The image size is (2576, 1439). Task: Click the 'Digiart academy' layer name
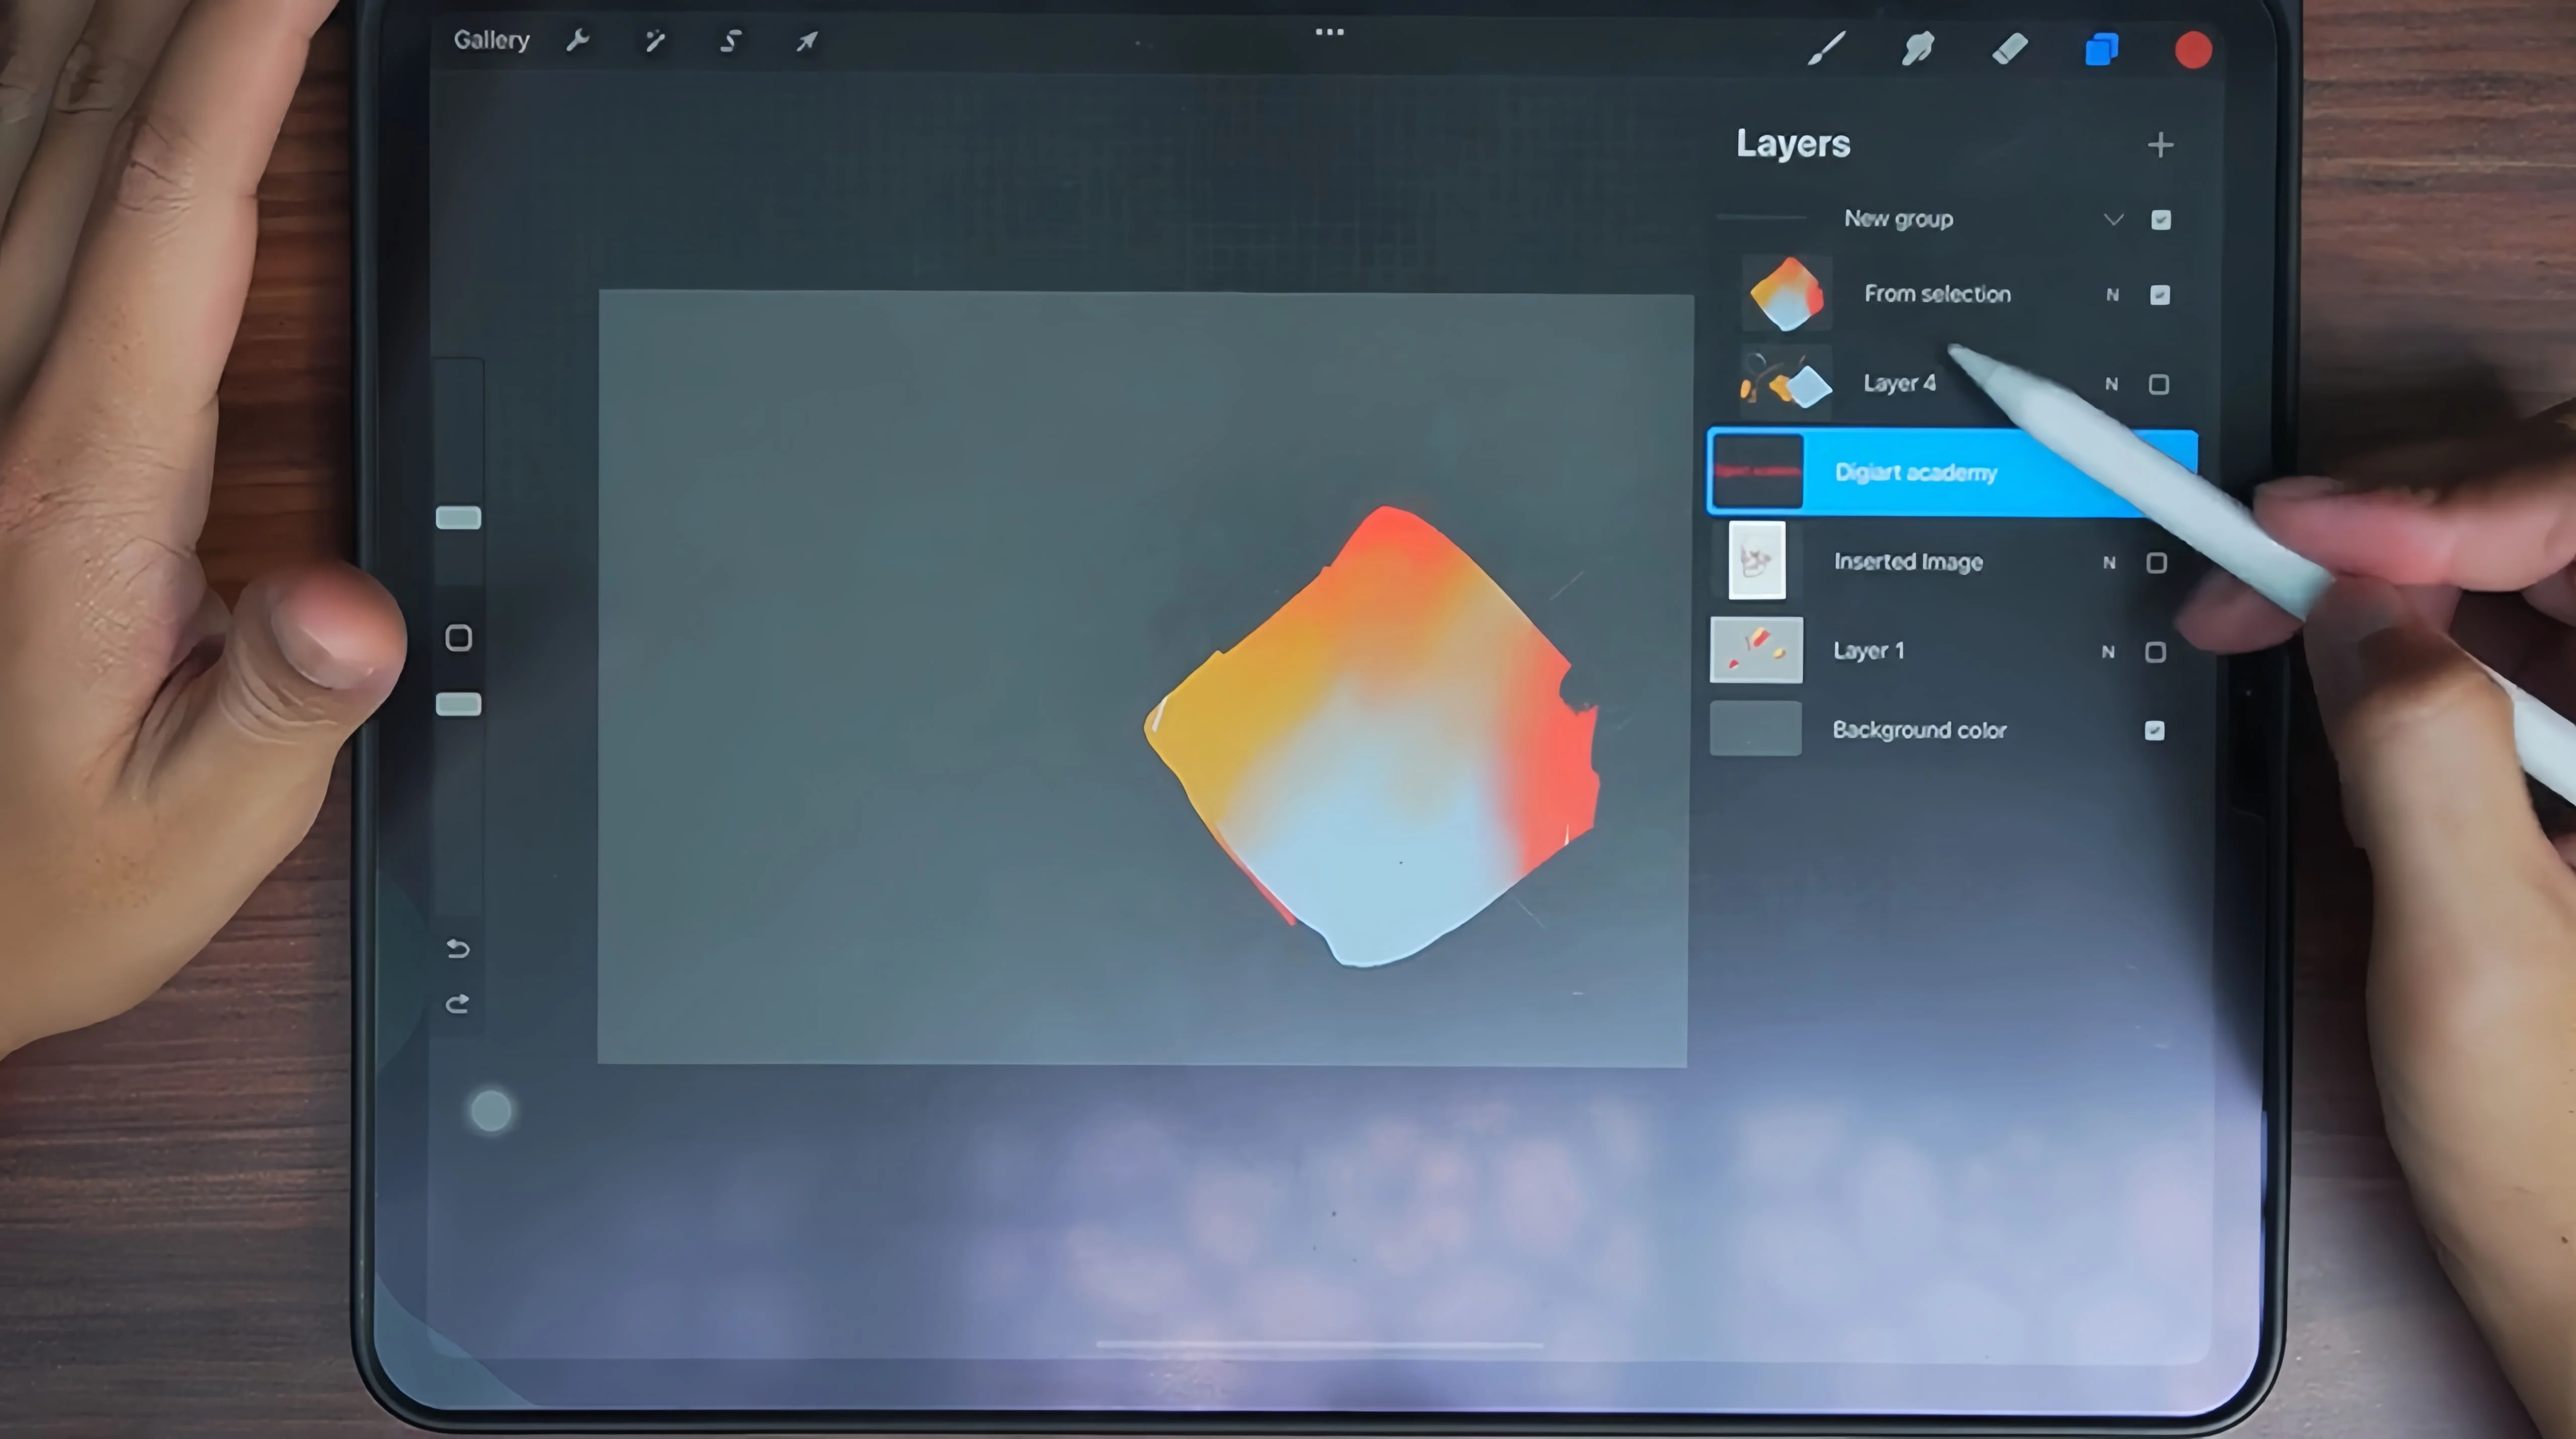pyautogui.click(x=1916, y=472)
